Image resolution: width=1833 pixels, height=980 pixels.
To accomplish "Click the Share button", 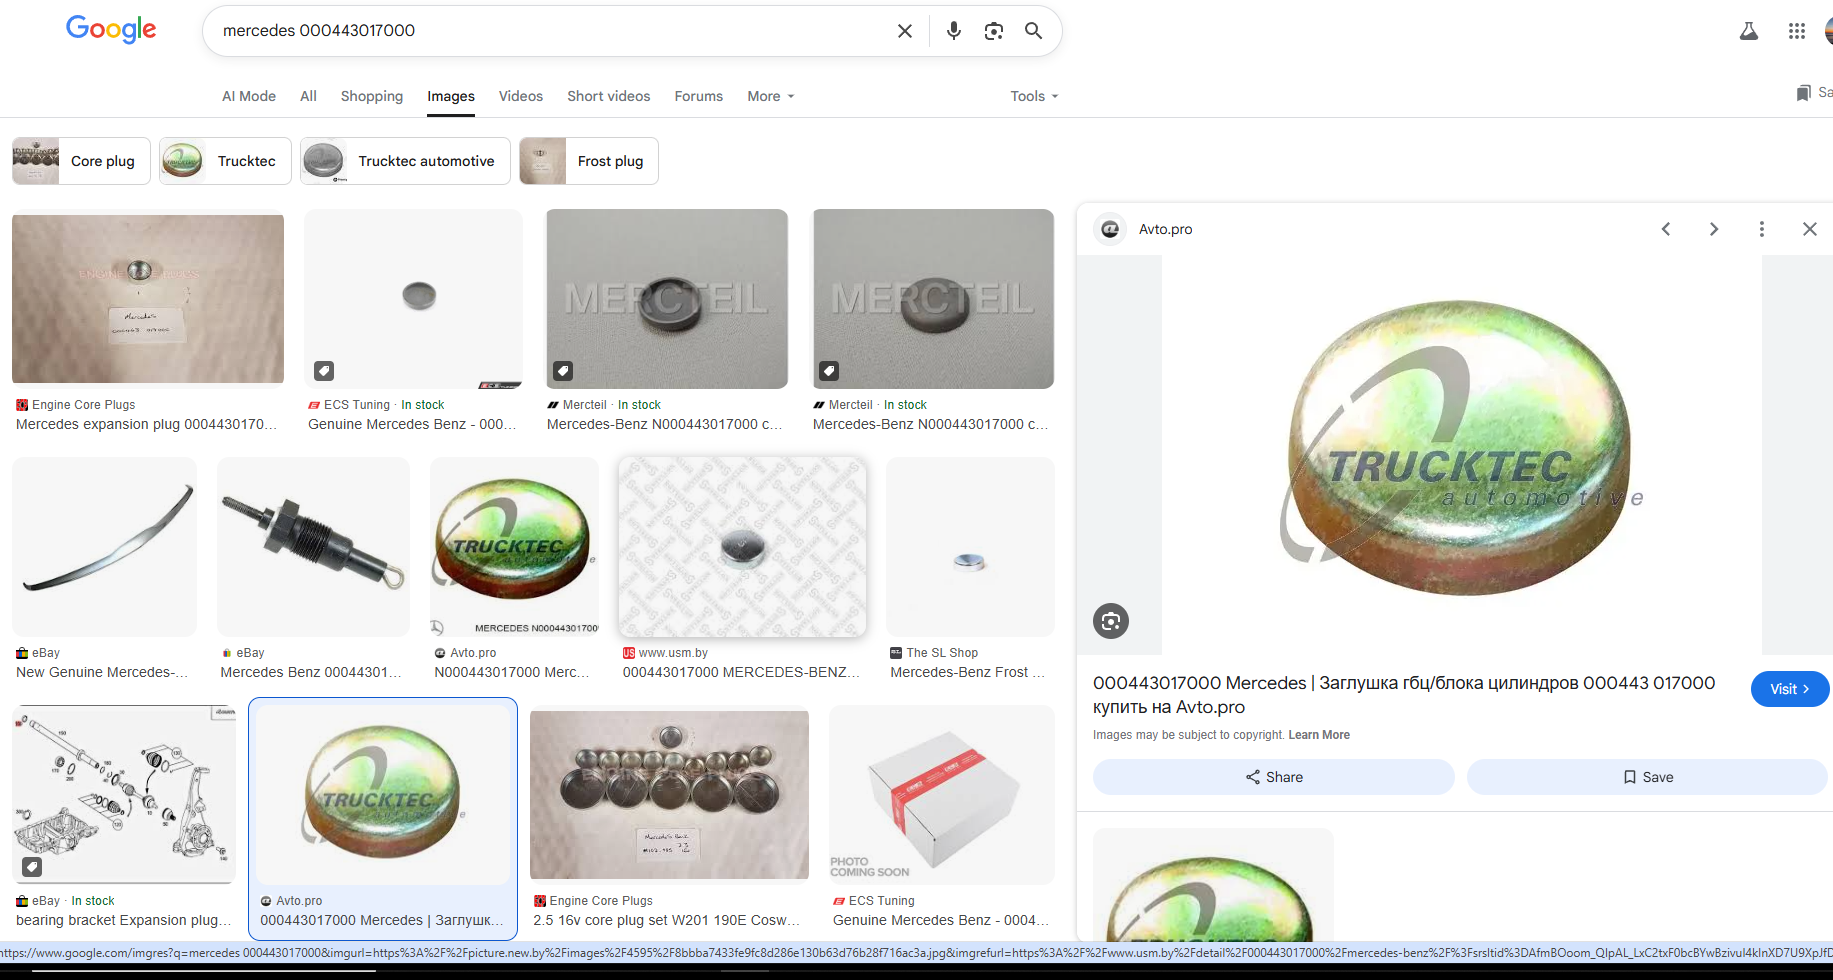I will pyautogui.click(x=1273, y=777).
